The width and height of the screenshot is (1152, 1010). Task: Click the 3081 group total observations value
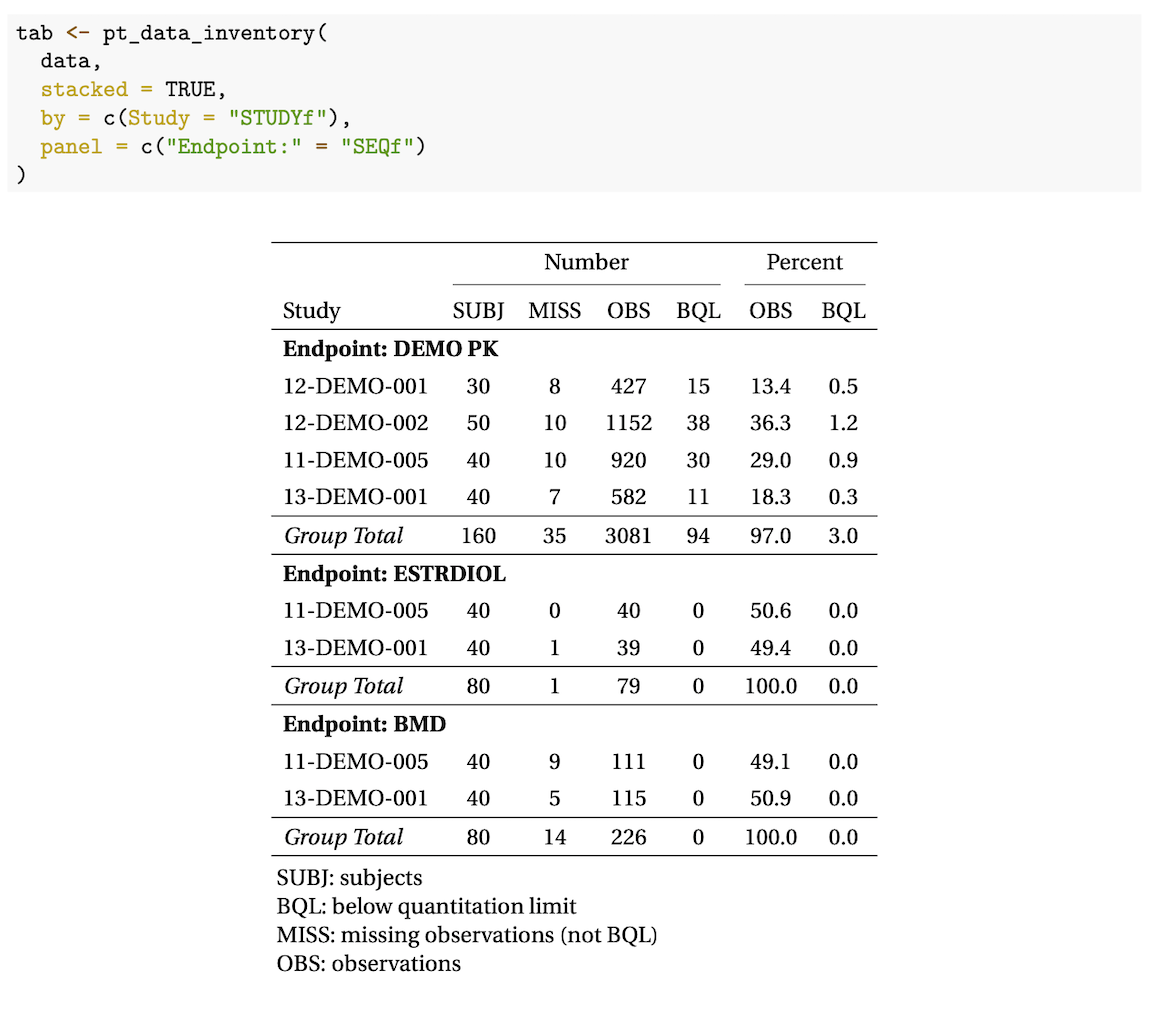(628, 536)
